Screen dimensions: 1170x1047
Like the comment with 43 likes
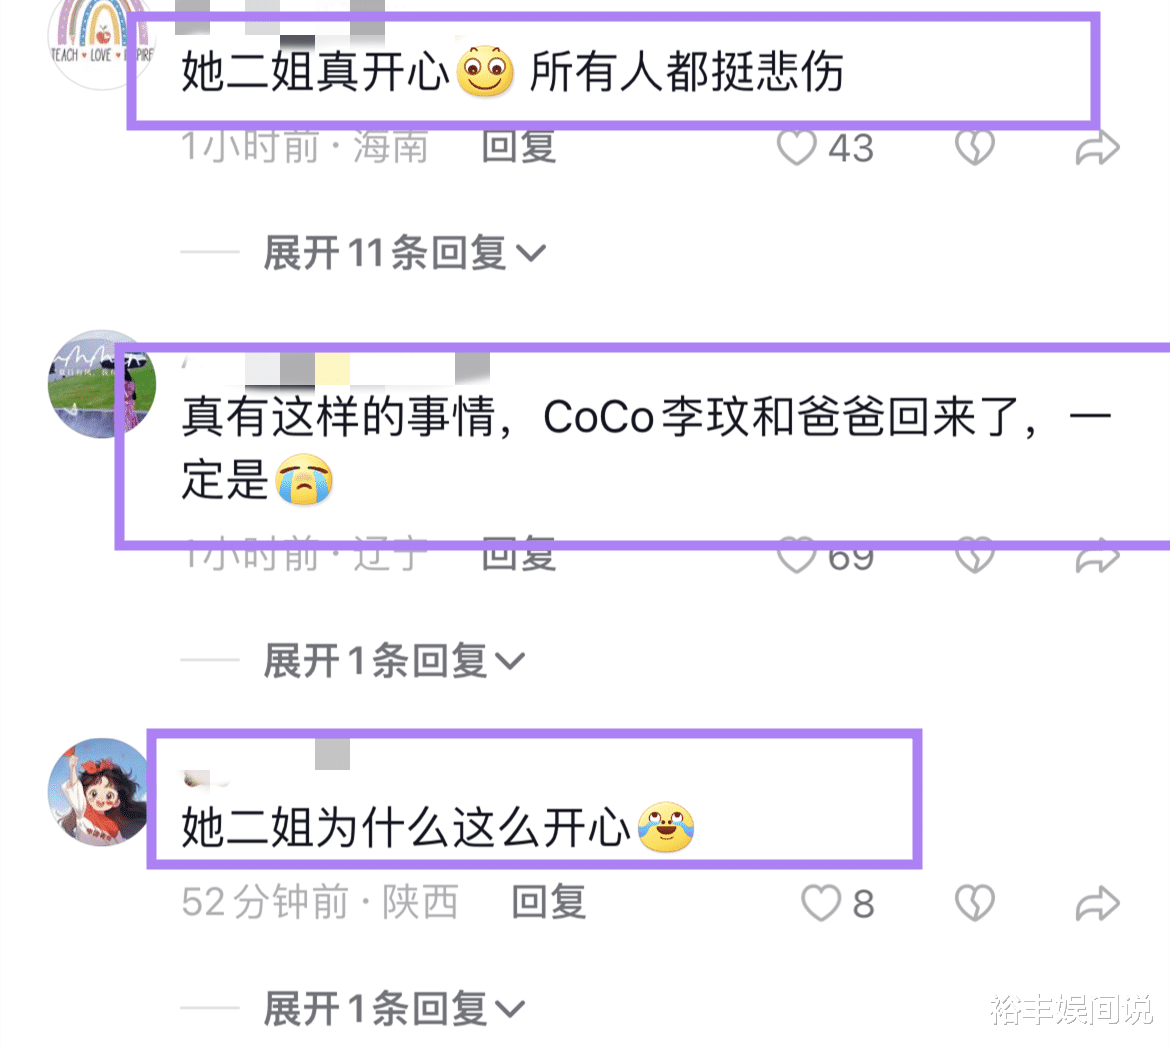coord(796,148)
